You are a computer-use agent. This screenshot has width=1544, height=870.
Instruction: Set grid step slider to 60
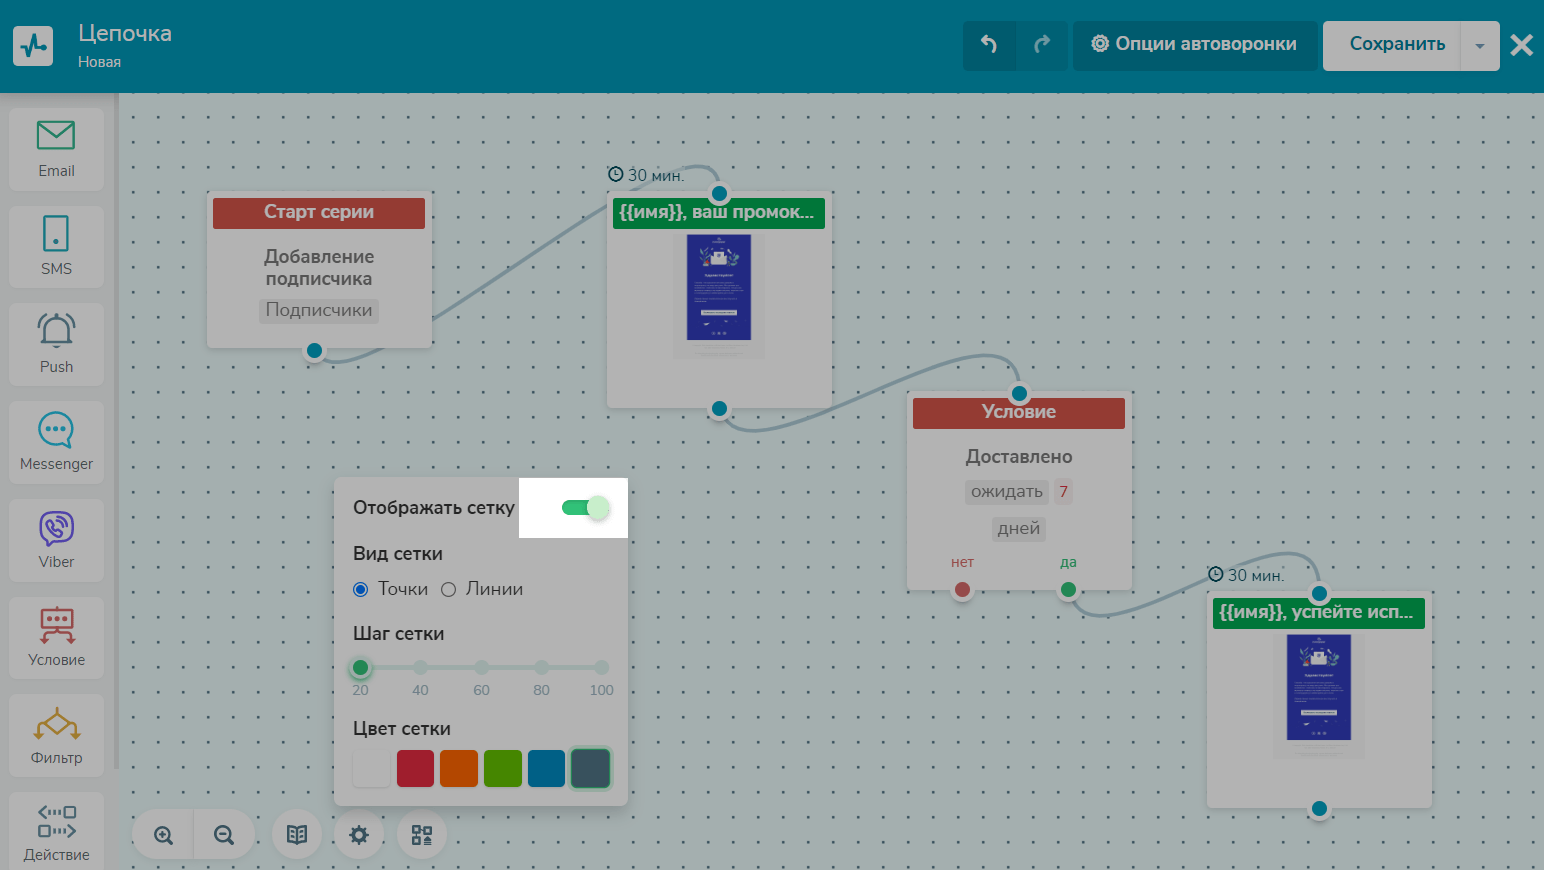coord(482,668)
